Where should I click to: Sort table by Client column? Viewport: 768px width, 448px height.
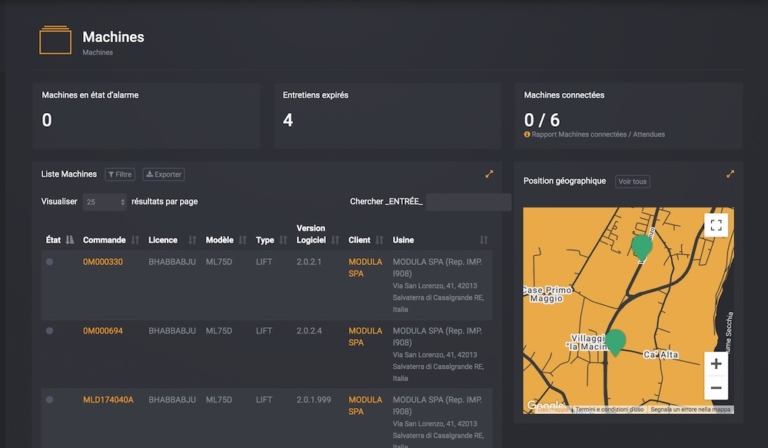click(365, 240)
